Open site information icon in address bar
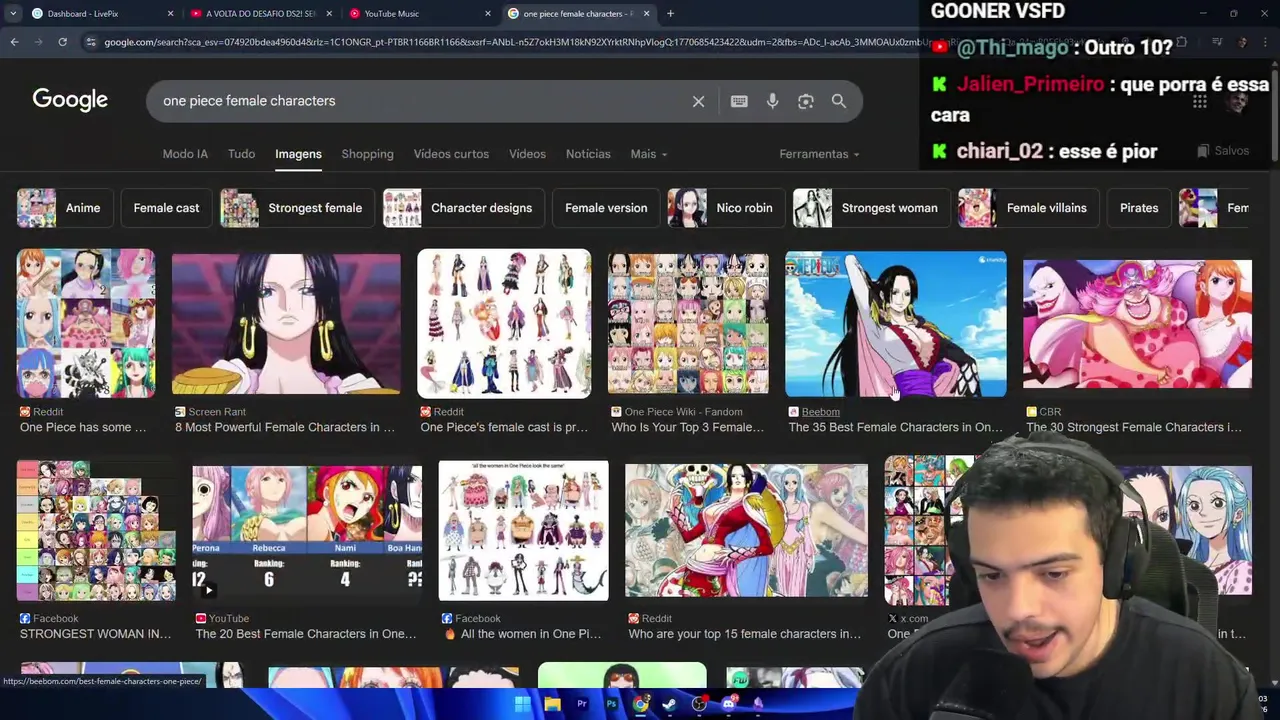Screen dimensions: 1280x720 pyautogui.click(x=91, y=42)
